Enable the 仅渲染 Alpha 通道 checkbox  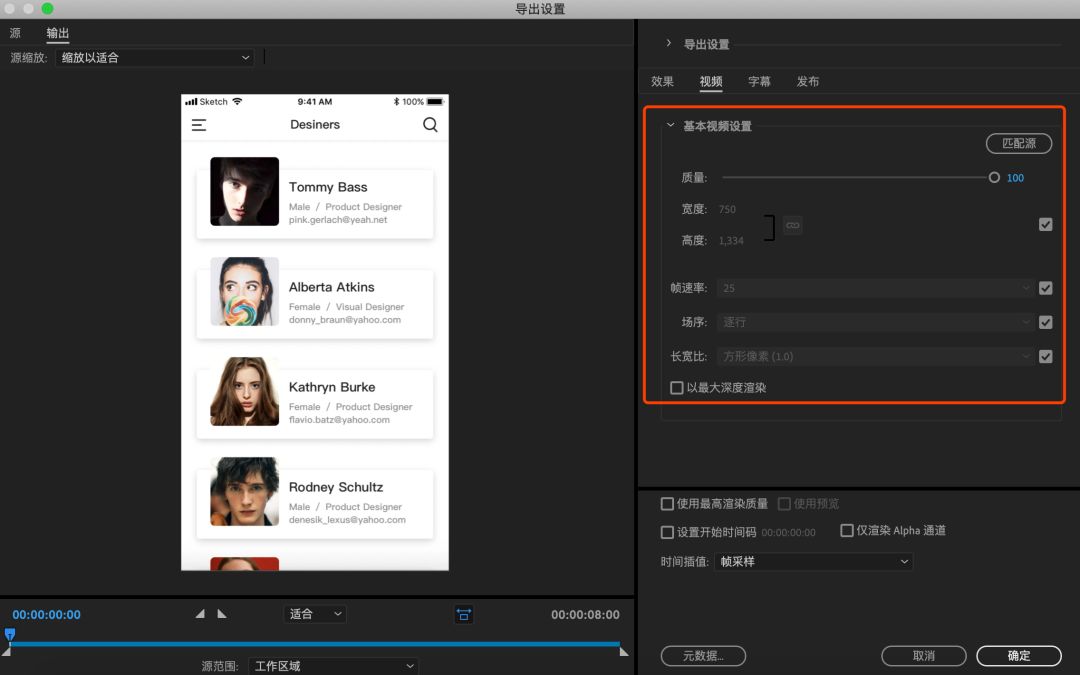click(x=846, y=531)
